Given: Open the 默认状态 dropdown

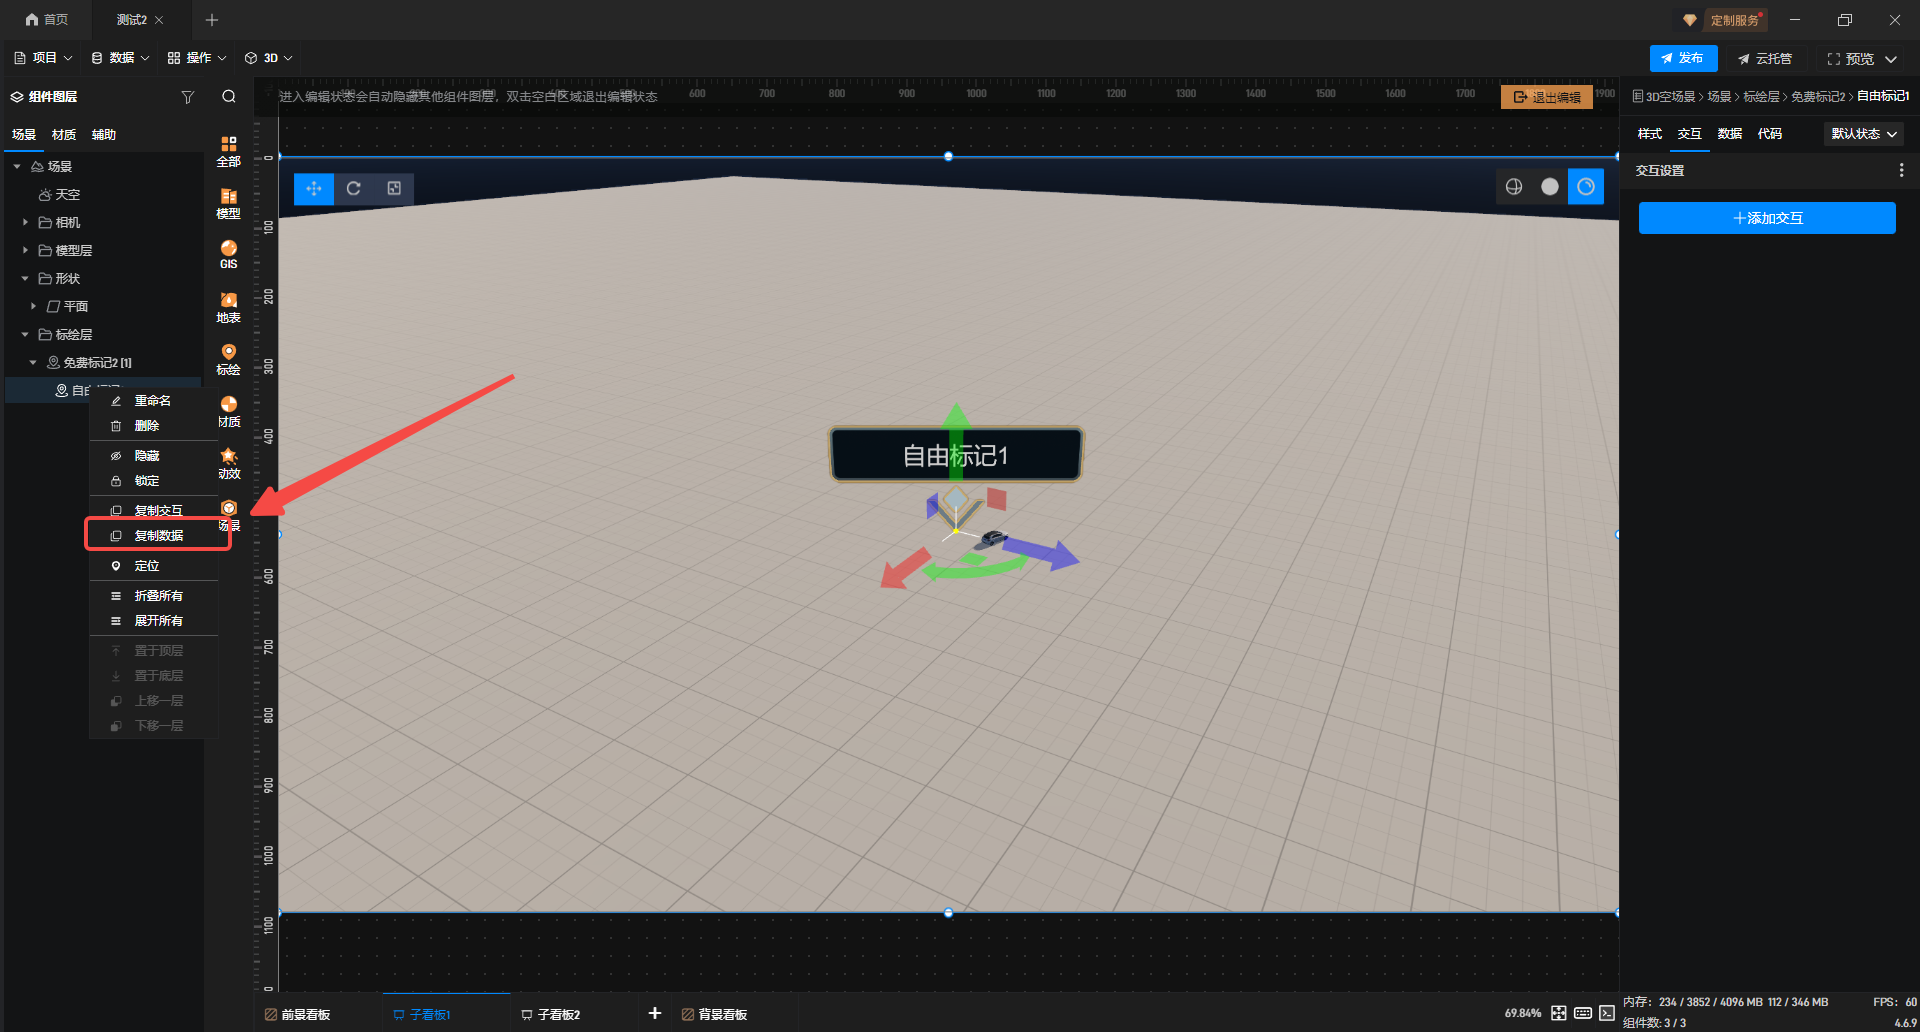Looking at the screenshot, I should [x=1863, y=134].
